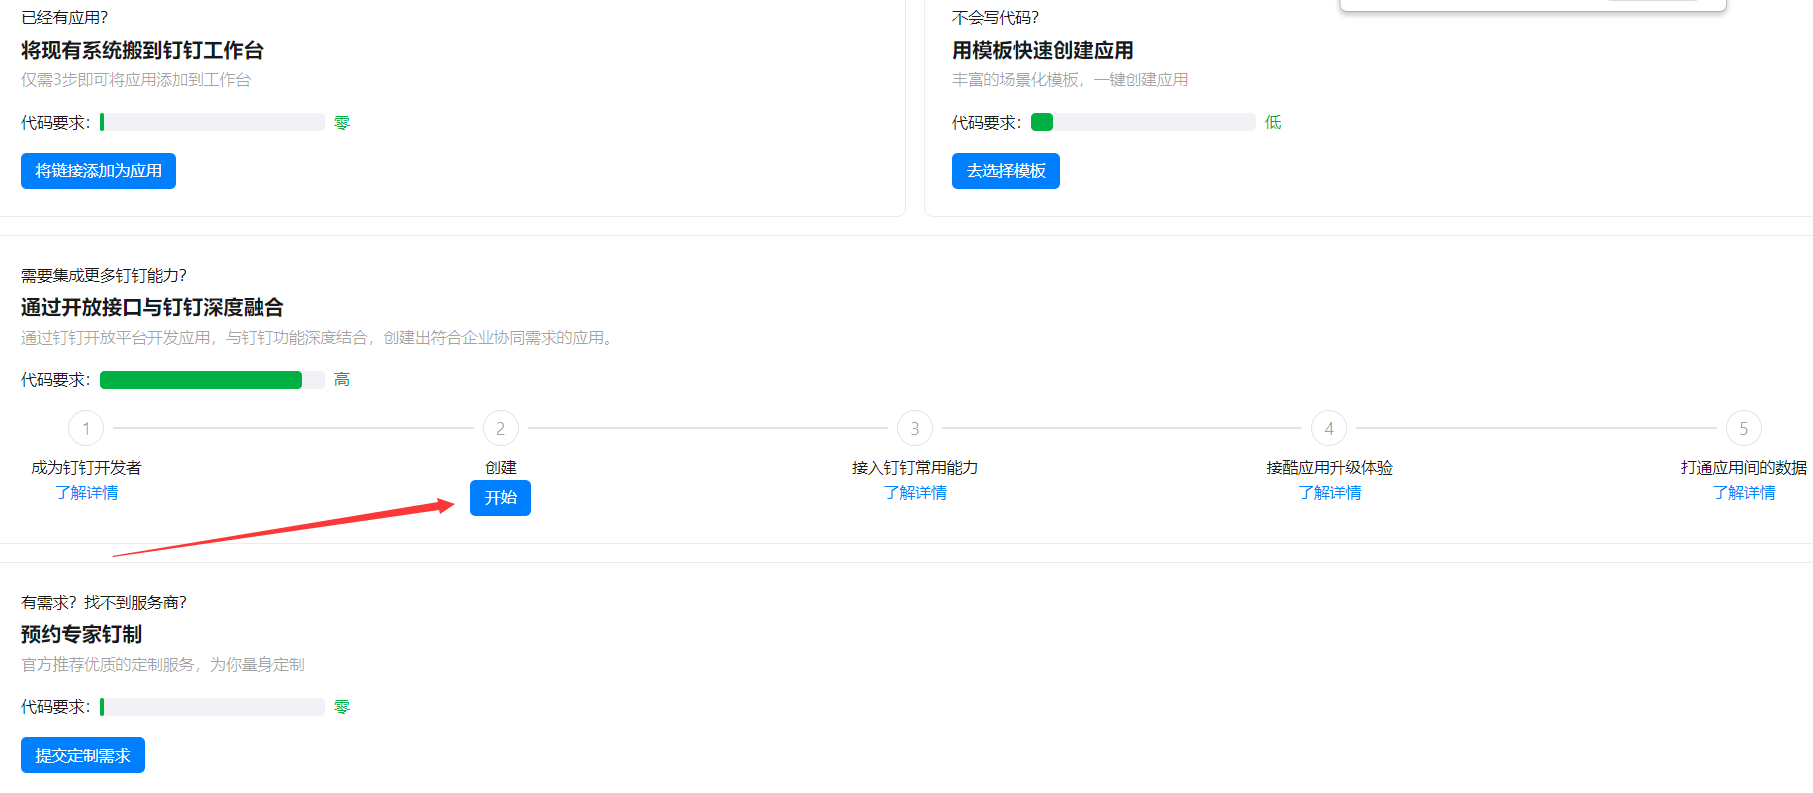The height and width of the screenshot is (793, 1813).
Task: Click the text 有需求? 找不到服务商?
Action: tap(104, 603)
